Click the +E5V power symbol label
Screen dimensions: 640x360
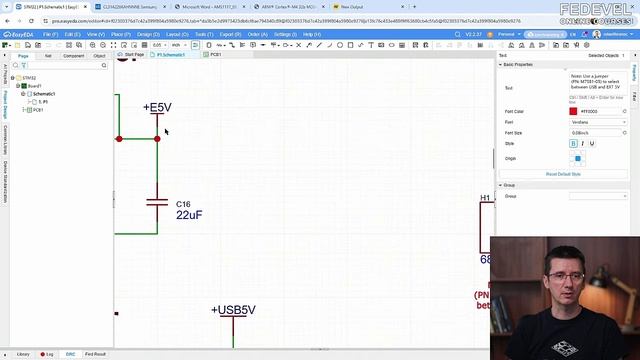[157, 108]
